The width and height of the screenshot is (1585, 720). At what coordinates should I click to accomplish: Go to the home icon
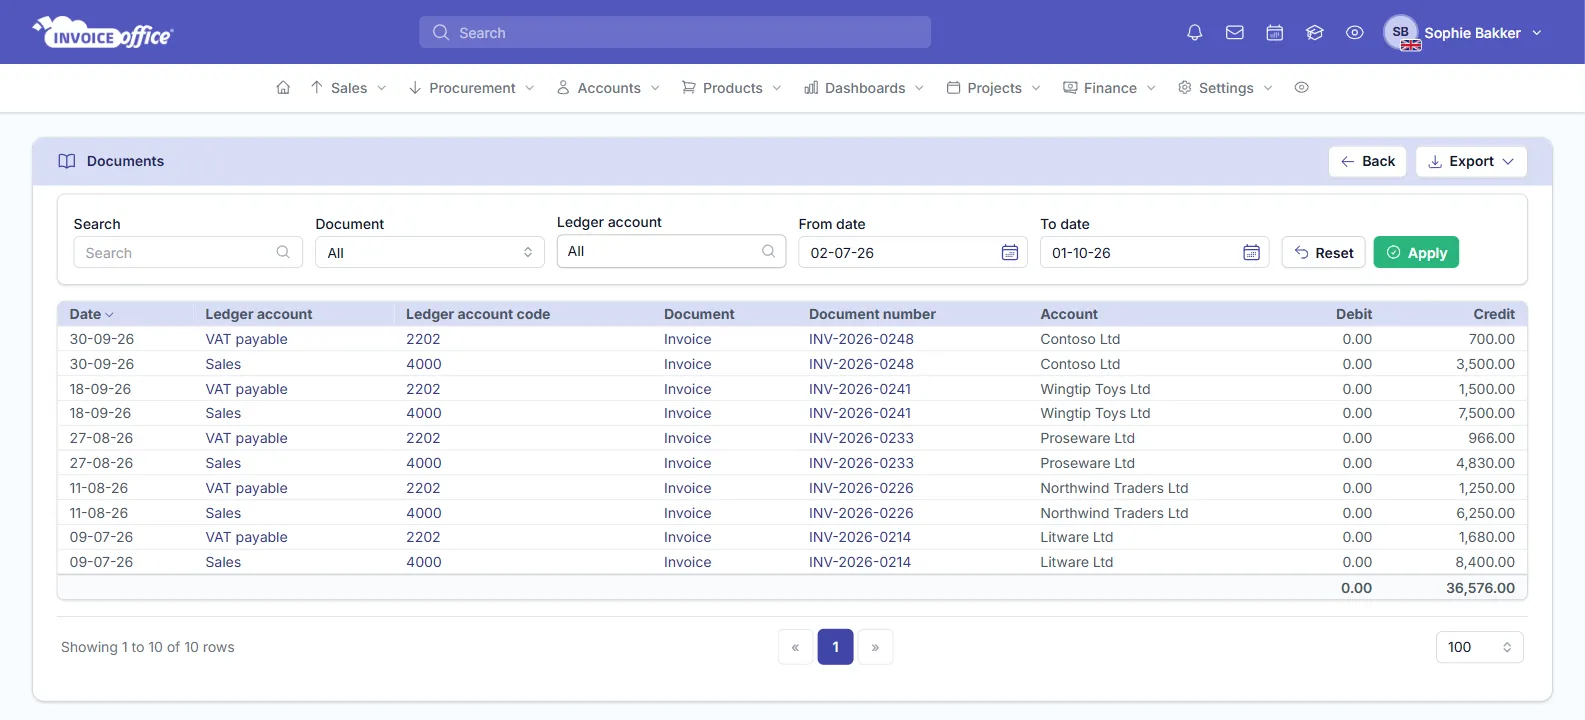click(x=283, y=88)
